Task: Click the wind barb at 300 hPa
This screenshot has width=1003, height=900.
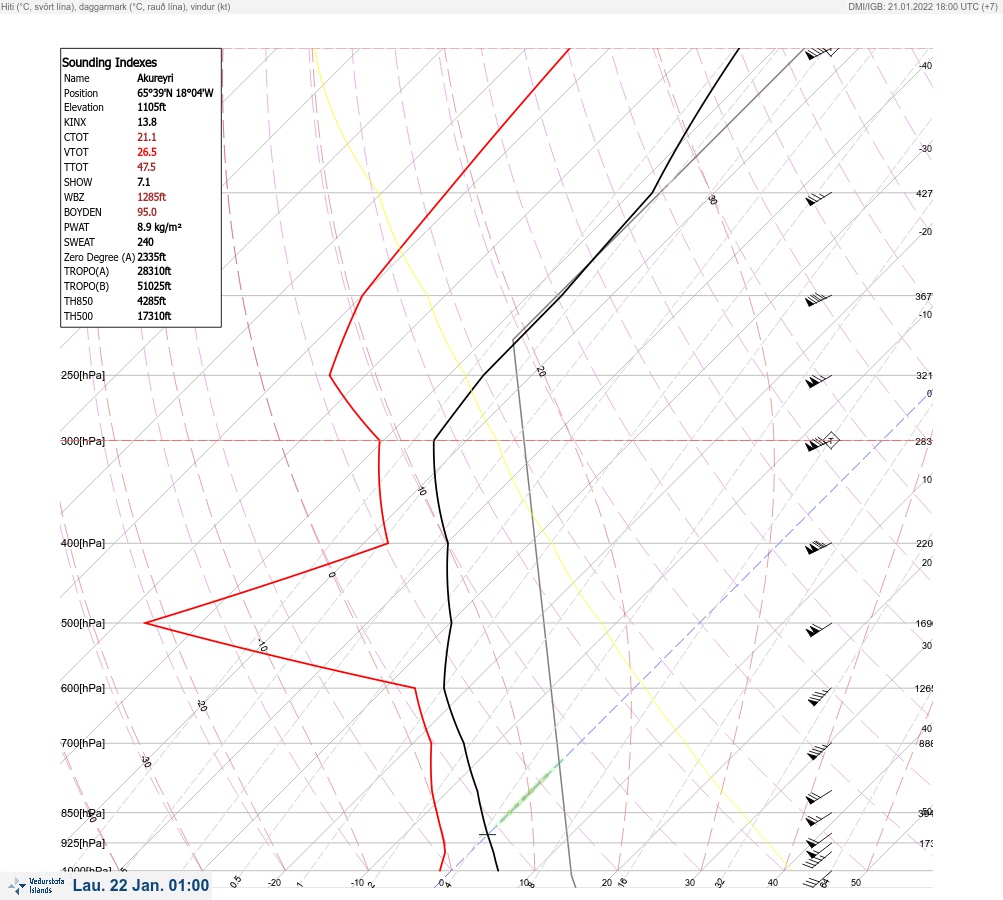Action: (821, 443)
